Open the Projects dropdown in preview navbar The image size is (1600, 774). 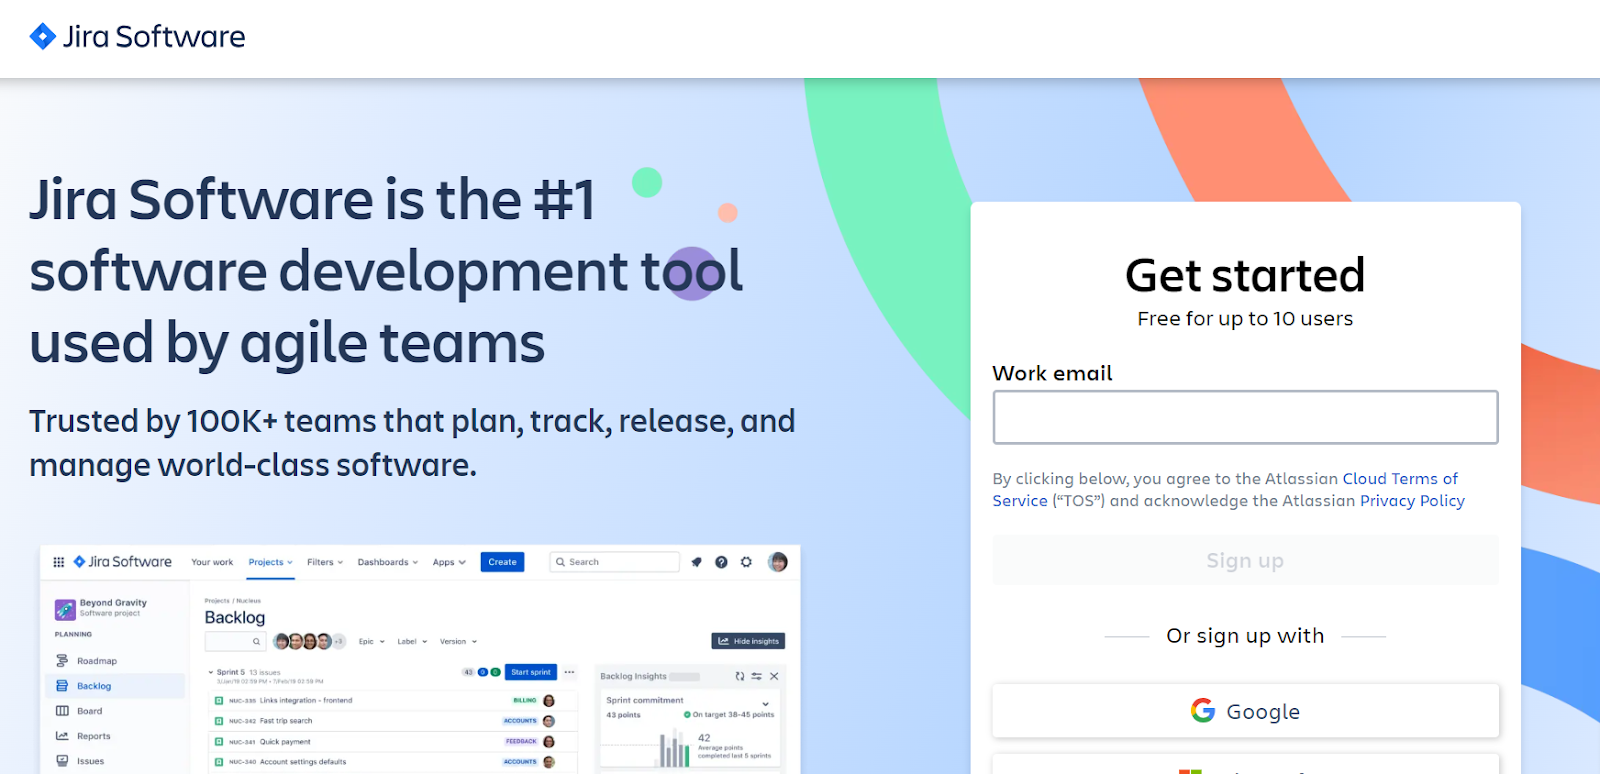coord(270,562)
